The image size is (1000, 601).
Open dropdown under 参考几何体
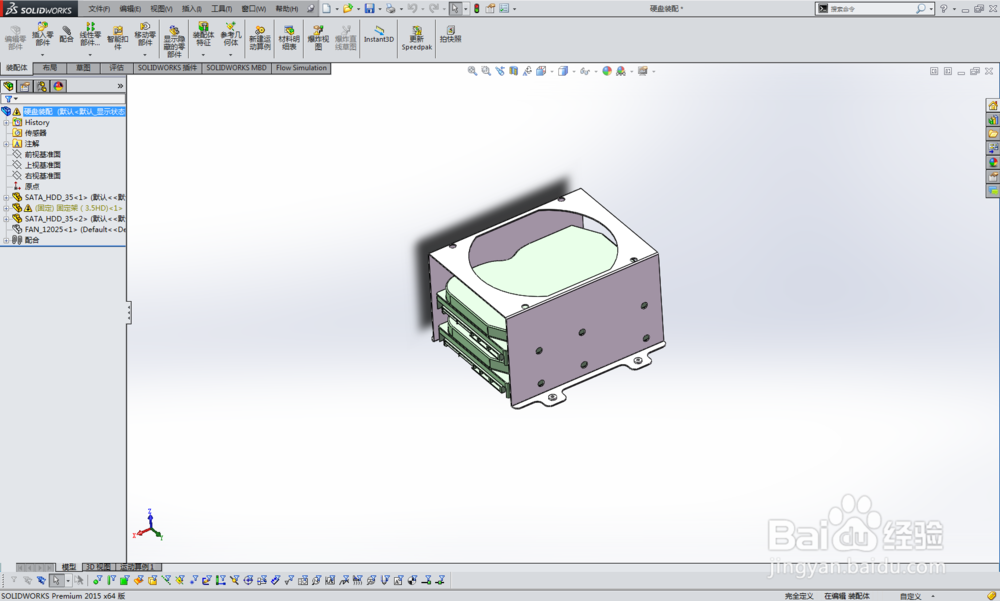pyautogui.click(x=231, y=54)
